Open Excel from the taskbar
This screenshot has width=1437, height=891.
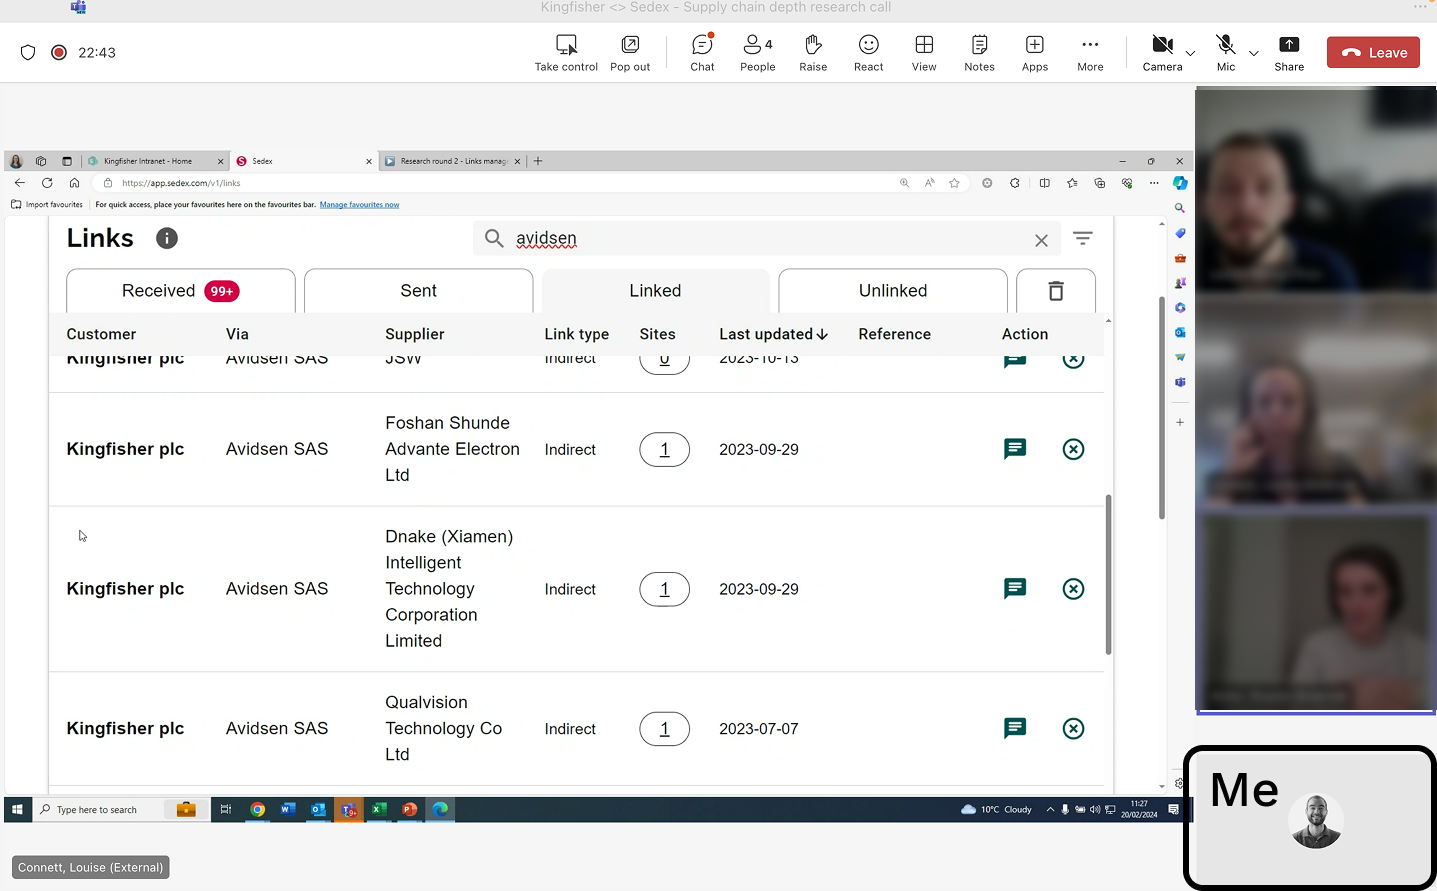379,809
